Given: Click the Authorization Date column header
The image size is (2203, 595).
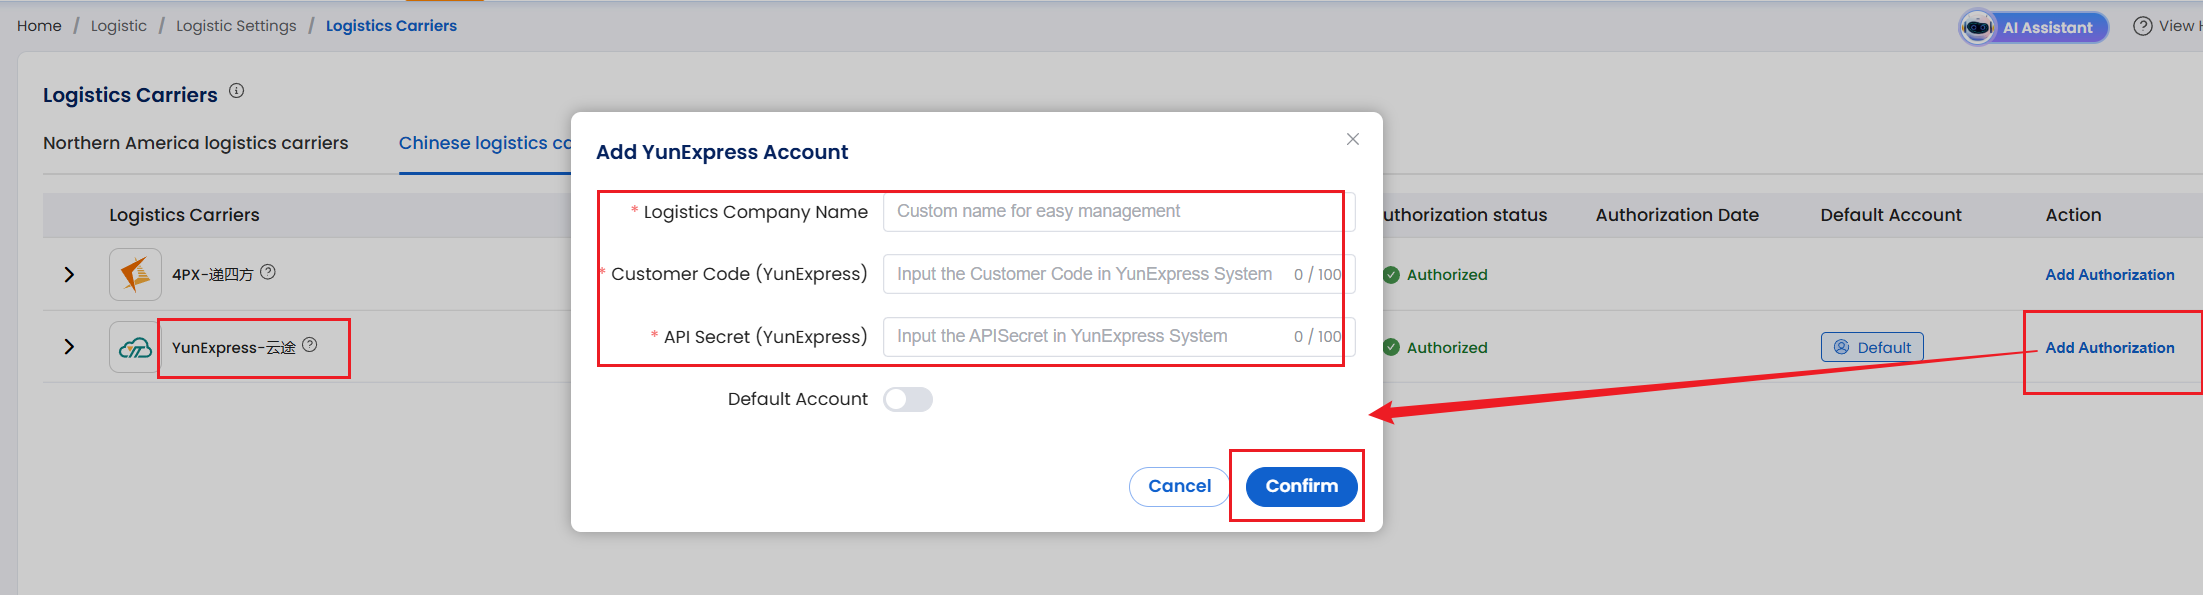Looking at the screenshot, I should 1676,215.
